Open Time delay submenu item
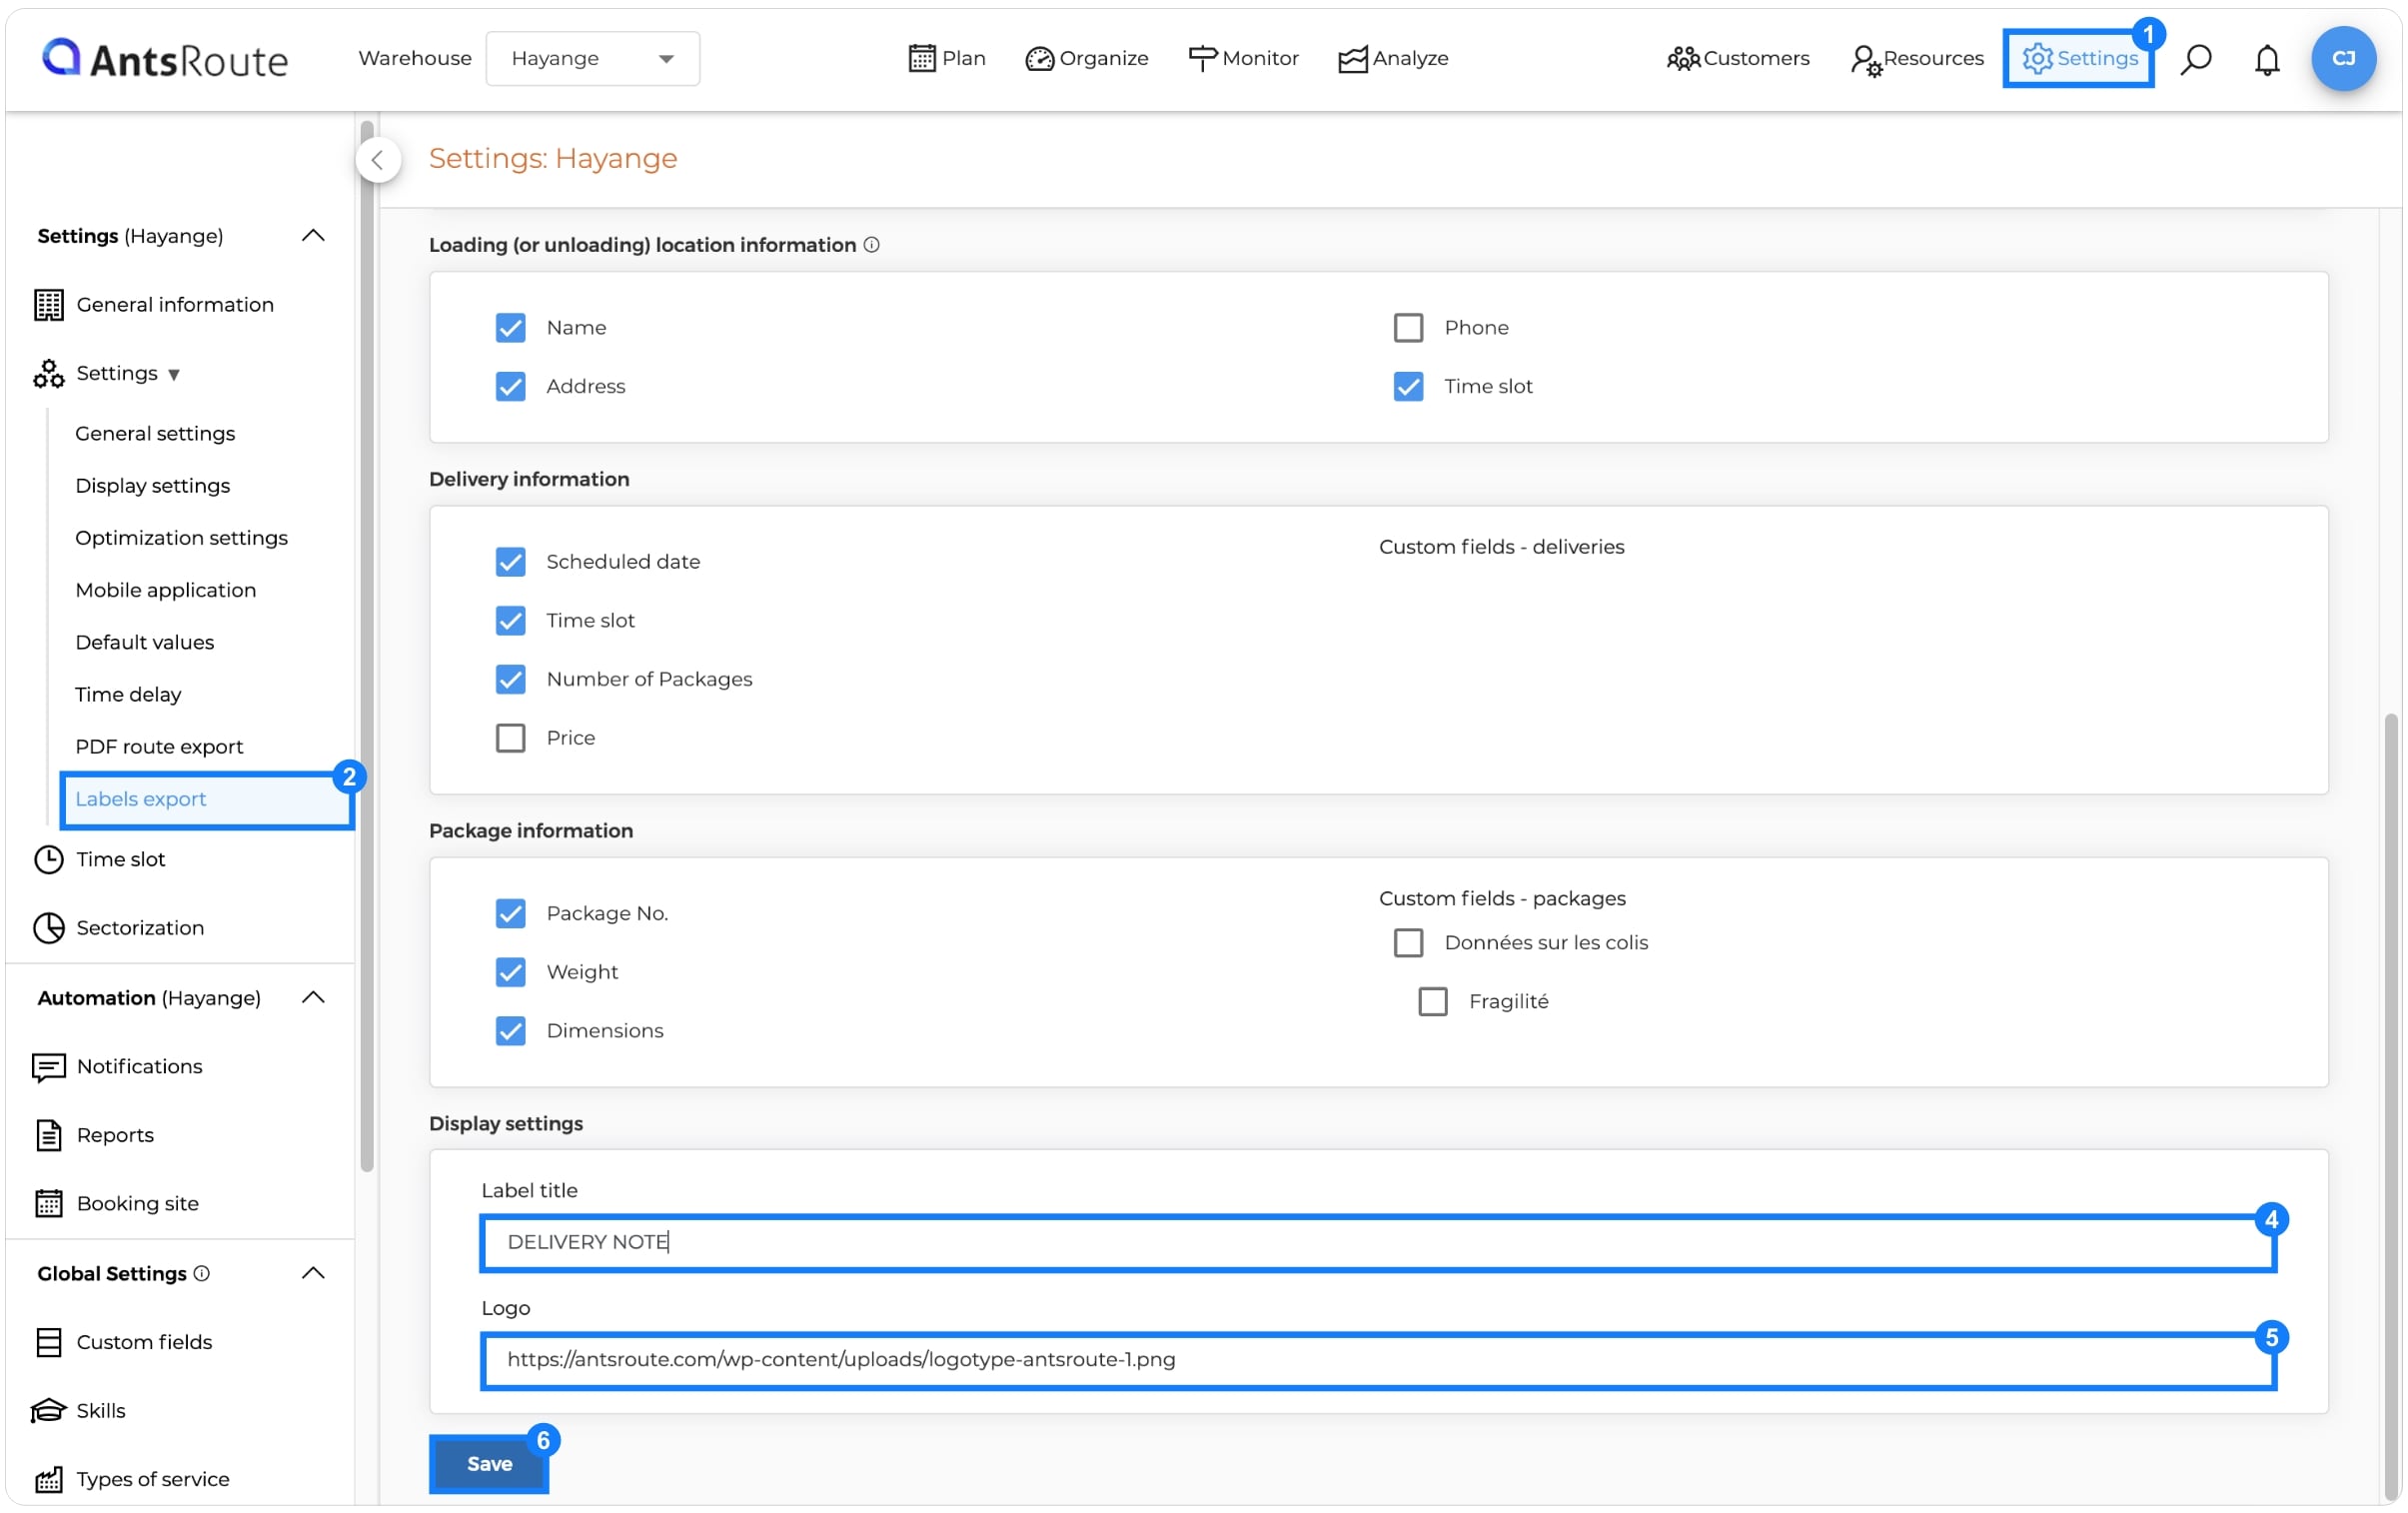The image size is (2408, 1513). [128, 694]
